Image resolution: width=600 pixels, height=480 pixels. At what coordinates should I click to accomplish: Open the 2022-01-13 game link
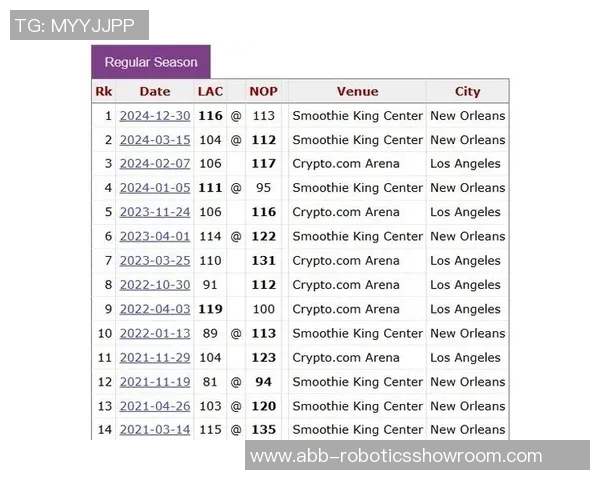pos(154,334)
